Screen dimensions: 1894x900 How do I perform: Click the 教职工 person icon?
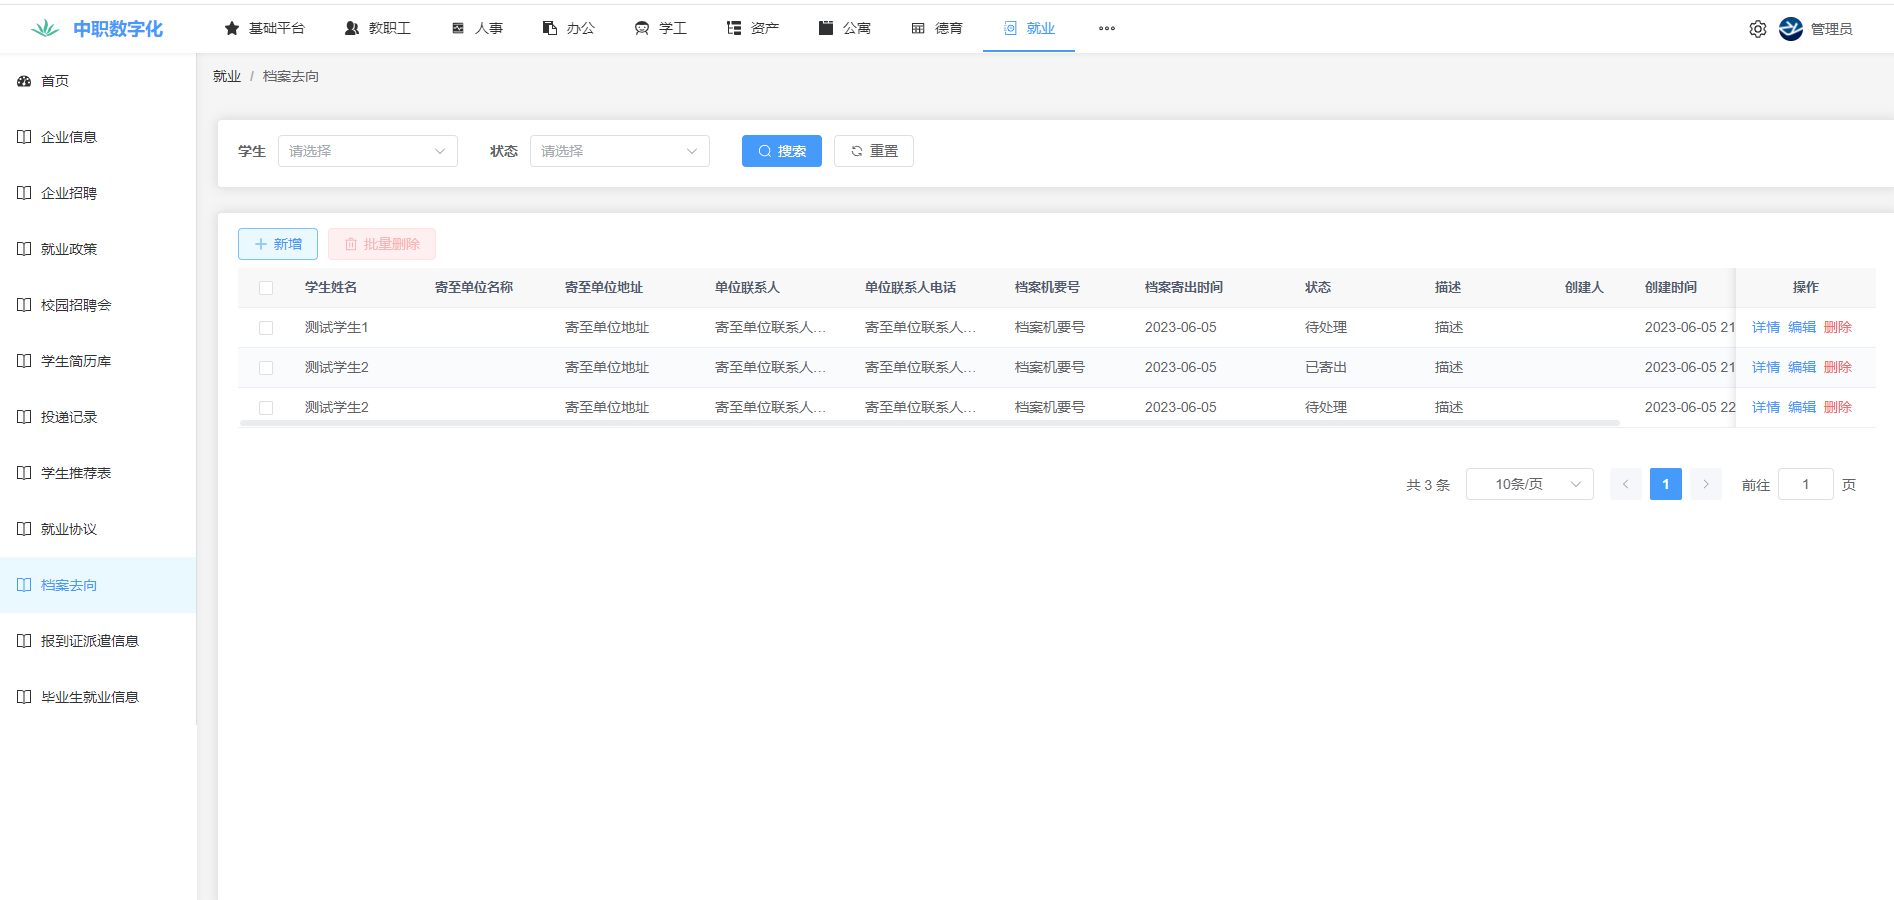pyautogui.click(x=352, y=29)
